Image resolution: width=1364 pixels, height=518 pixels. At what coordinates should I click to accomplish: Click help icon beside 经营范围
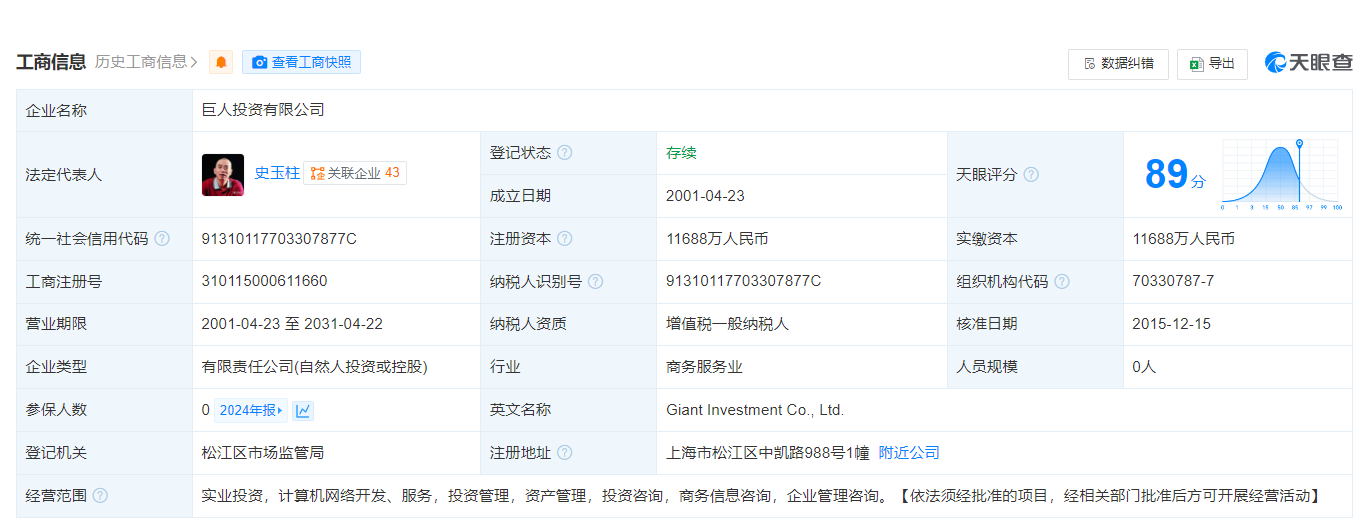pos(100,496)
